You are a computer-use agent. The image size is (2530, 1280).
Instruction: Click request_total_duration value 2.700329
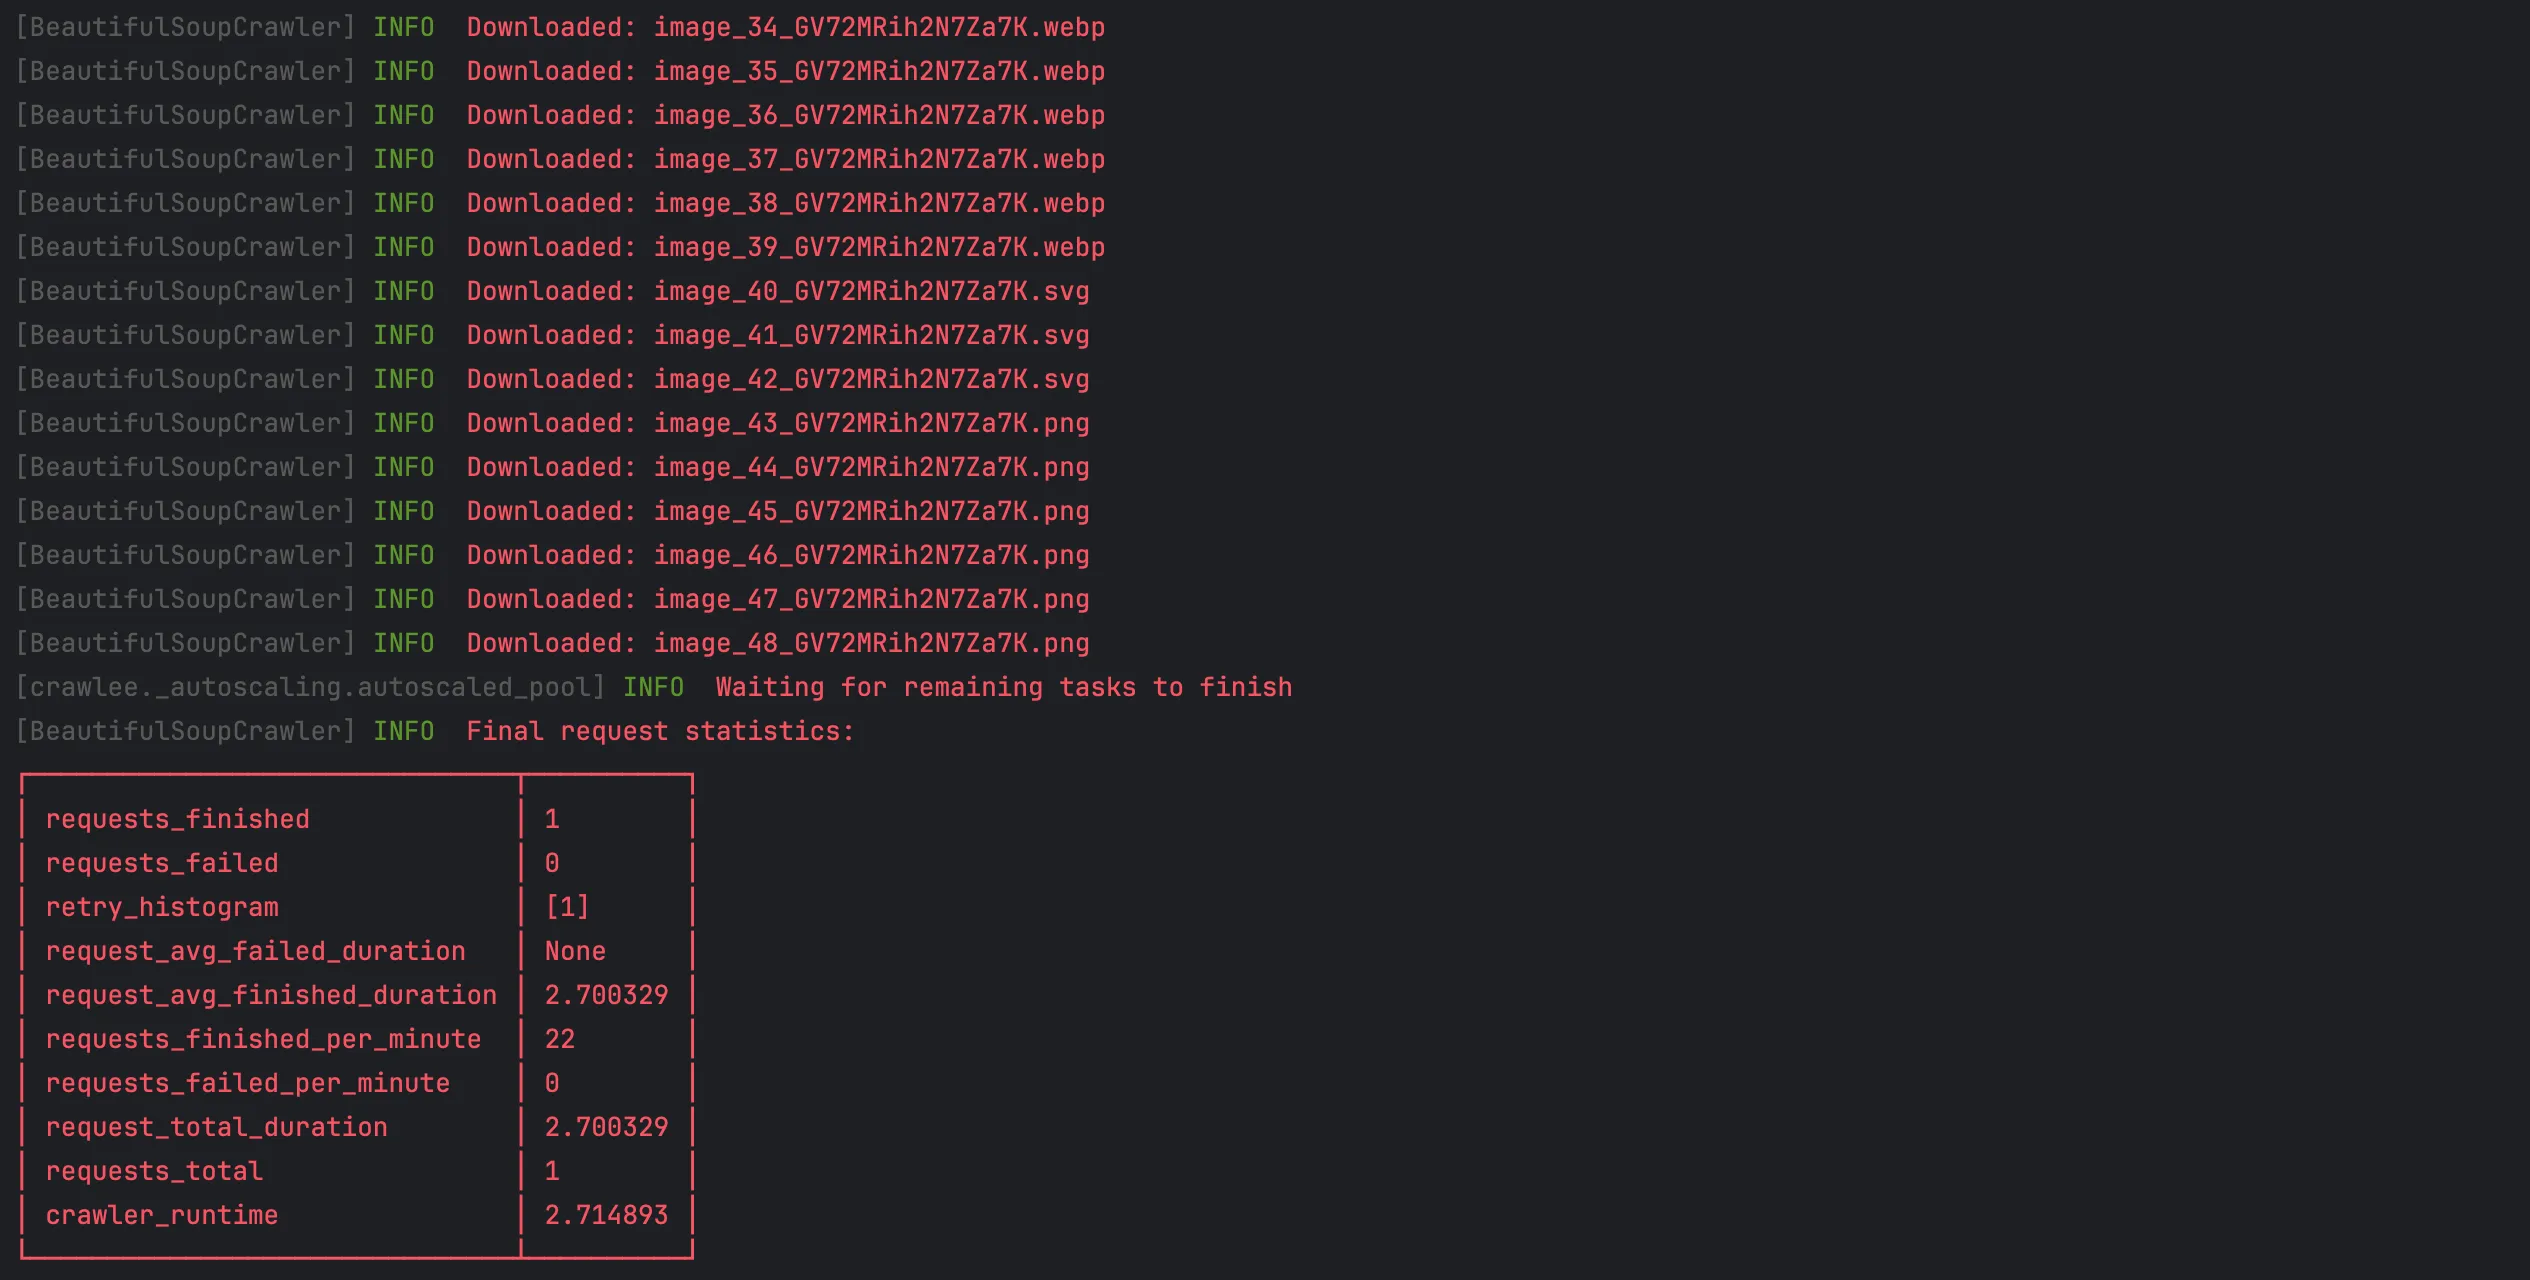click(x=606, y=1127)
